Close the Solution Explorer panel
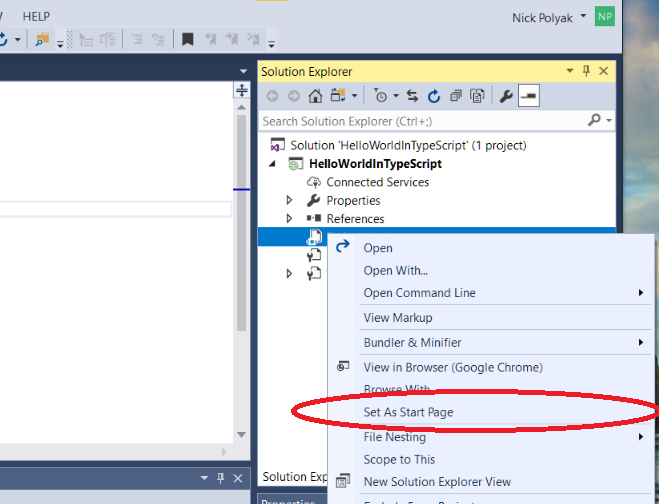The height and width of the screenshot is (504, 659). (x=604, y=71)
